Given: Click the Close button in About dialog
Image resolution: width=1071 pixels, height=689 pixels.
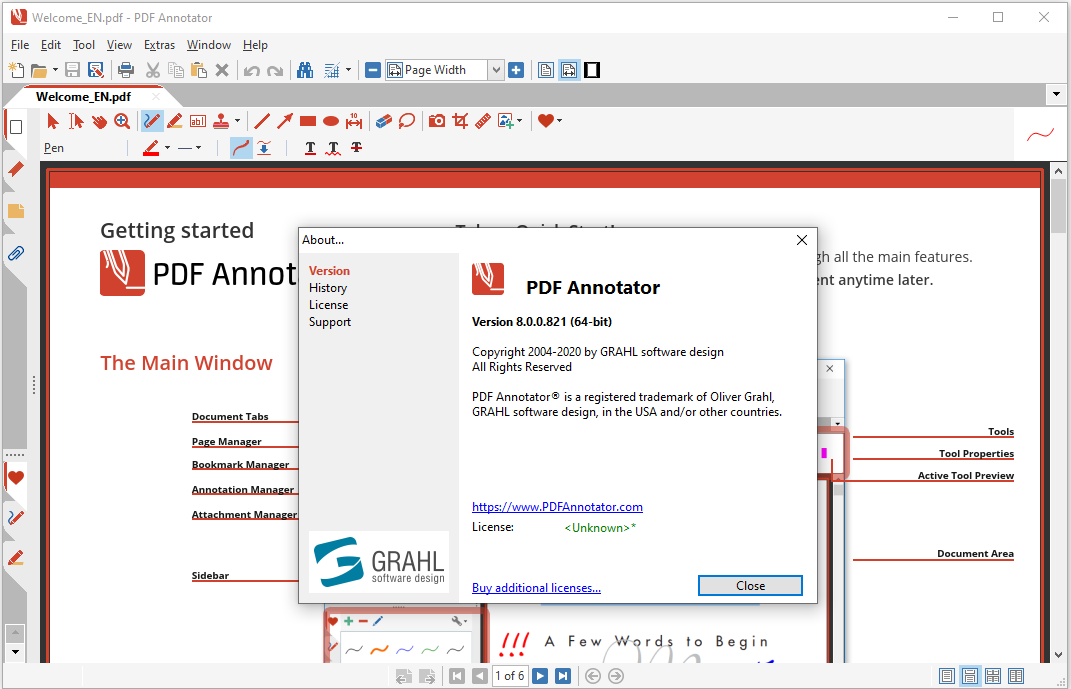Looking at the screenshot, I should point(750,586).
